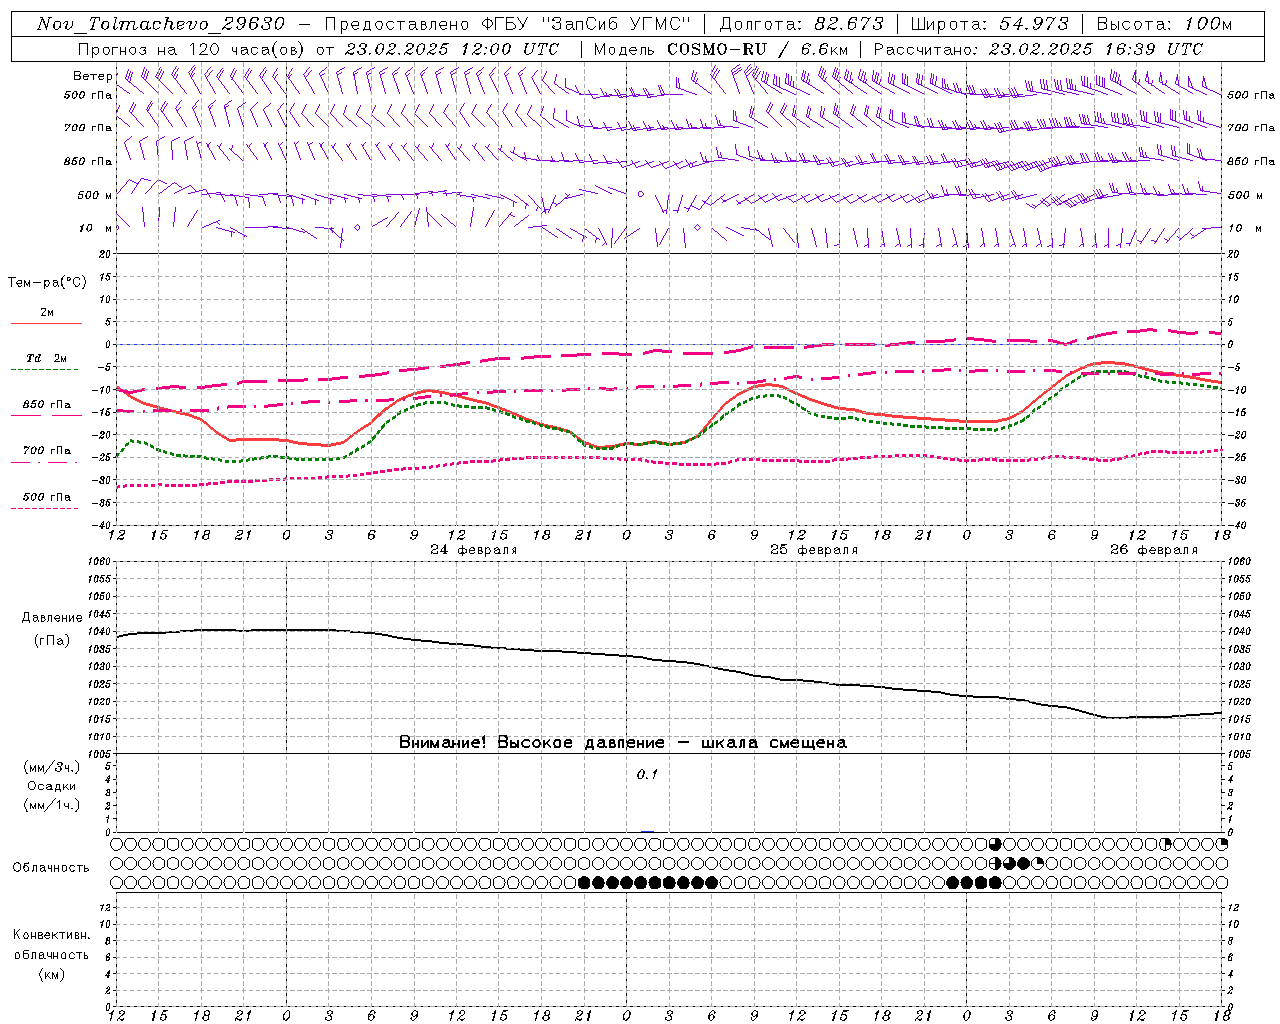Click the Рассчитано: 23.02.2025 16:39 UTC text
The width and height of the screenshot is (1280, 1024).
[1038, 49]
